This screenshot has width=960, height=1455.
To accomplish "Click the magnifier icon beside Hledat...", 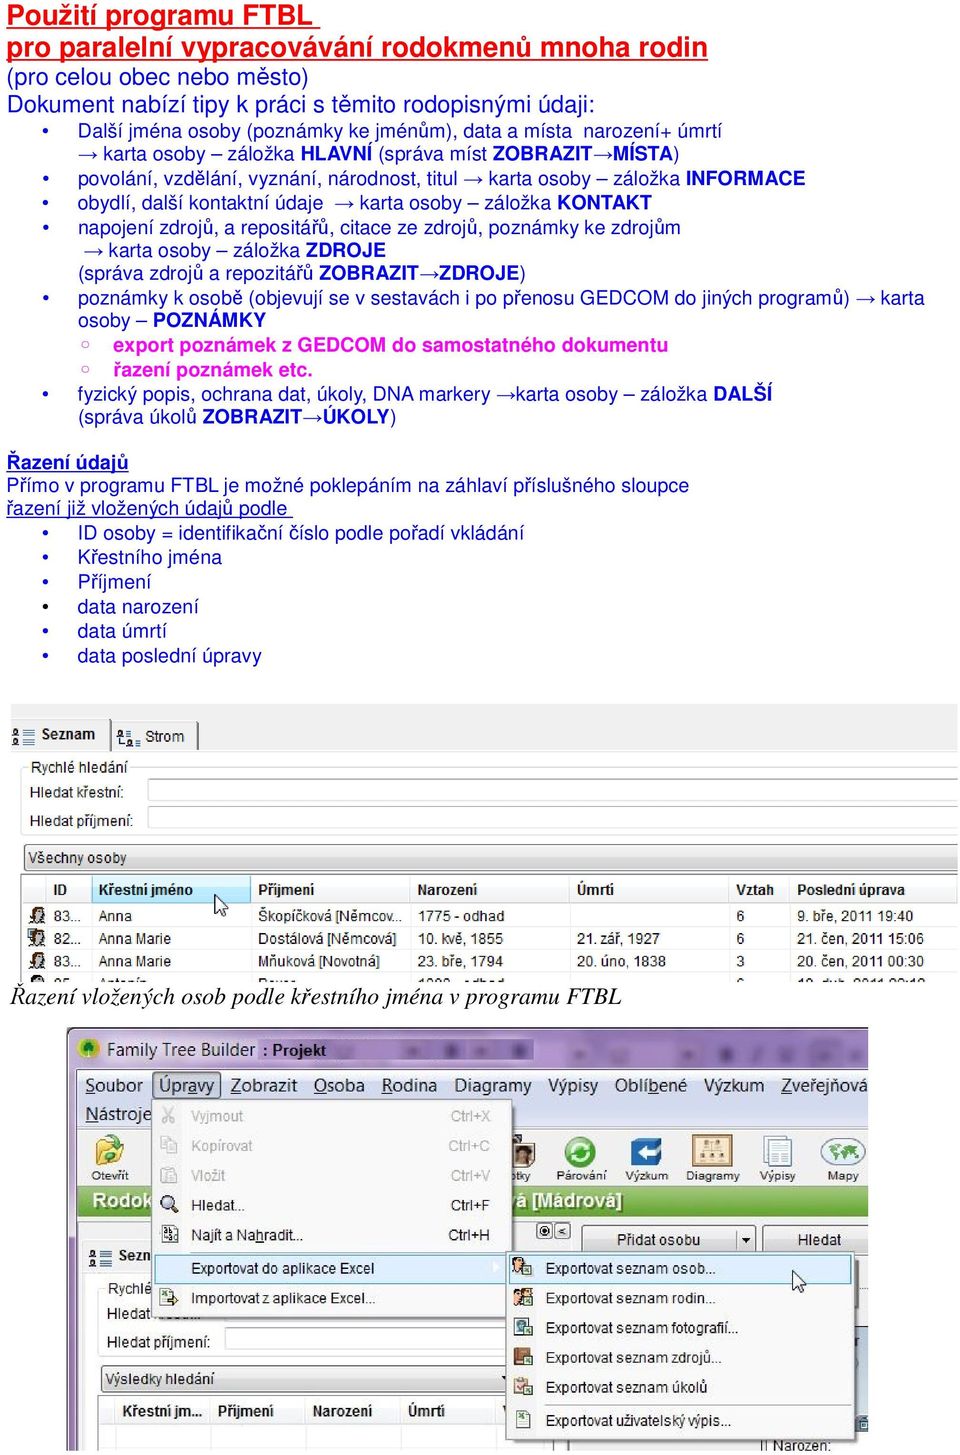I will tap(169, 1204).
